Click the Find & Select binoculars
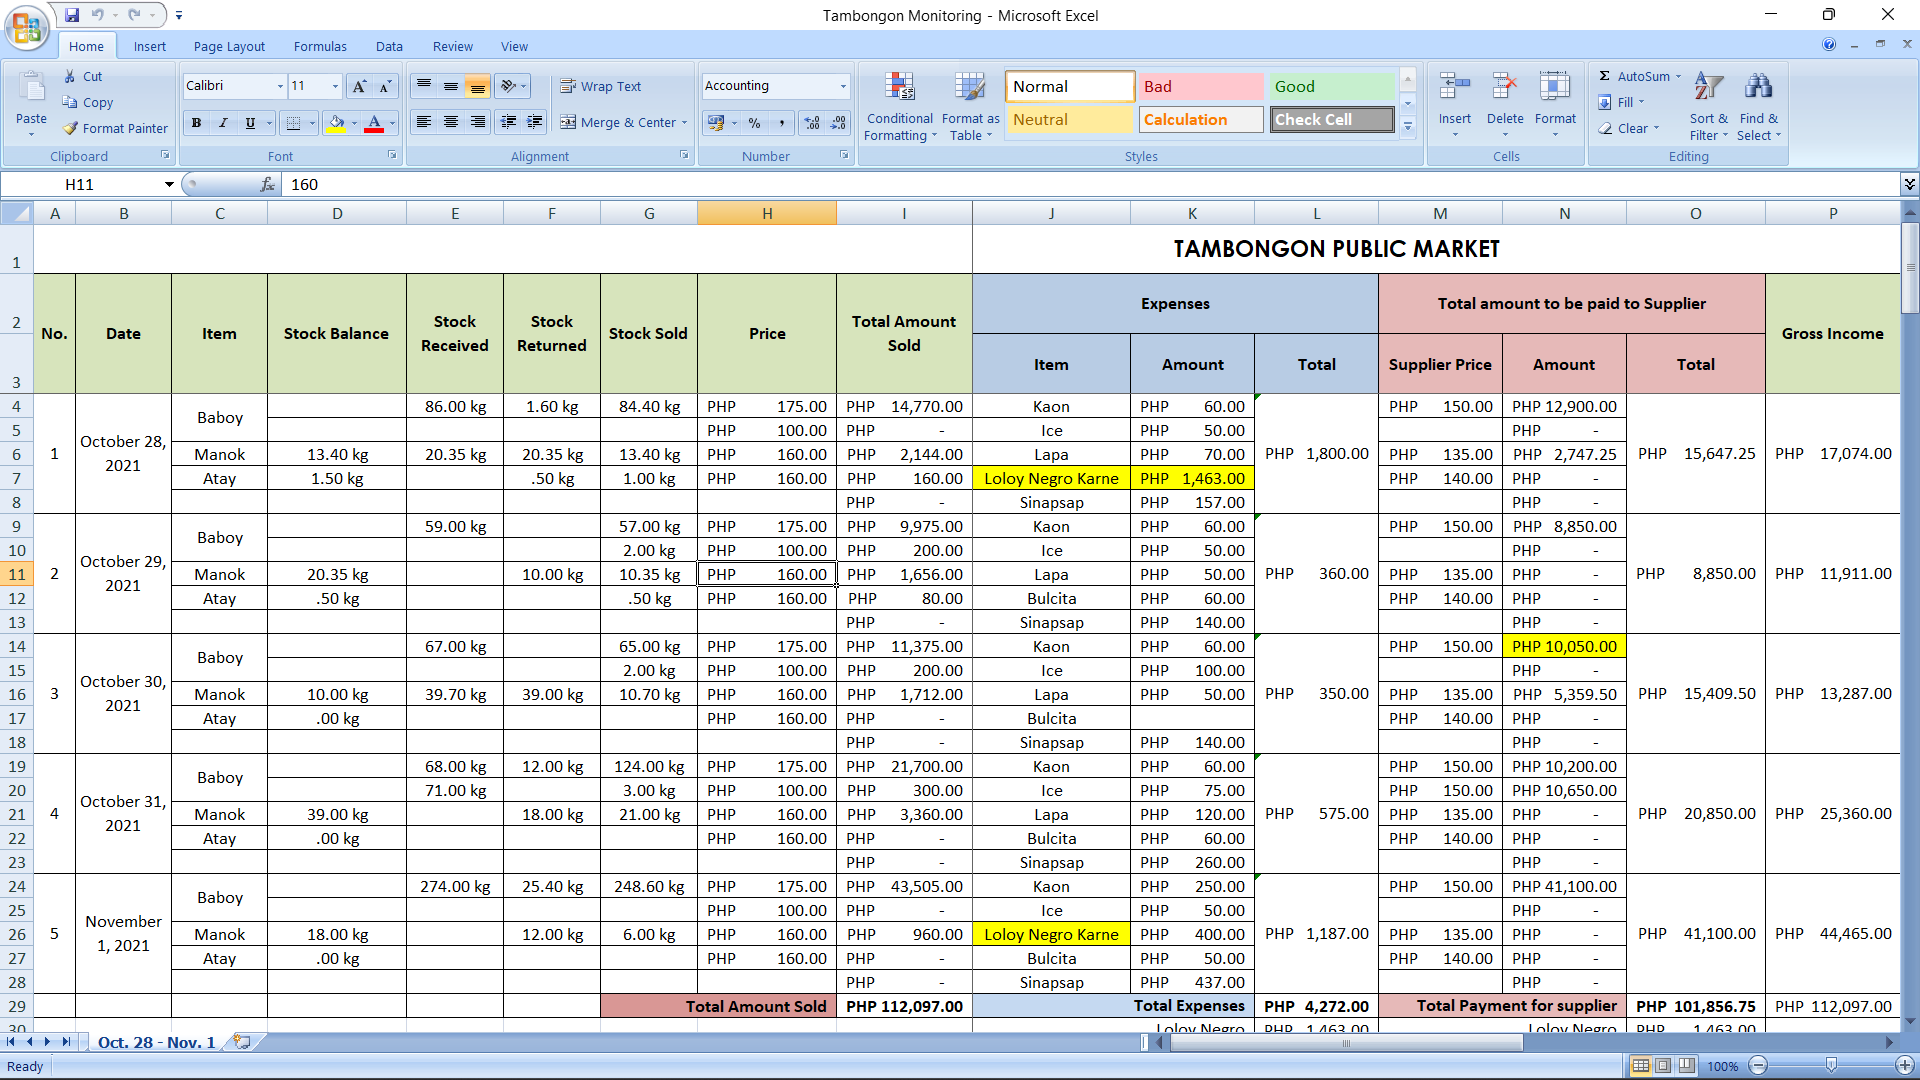1920x1080 pixels. (x=1758, y=88)
